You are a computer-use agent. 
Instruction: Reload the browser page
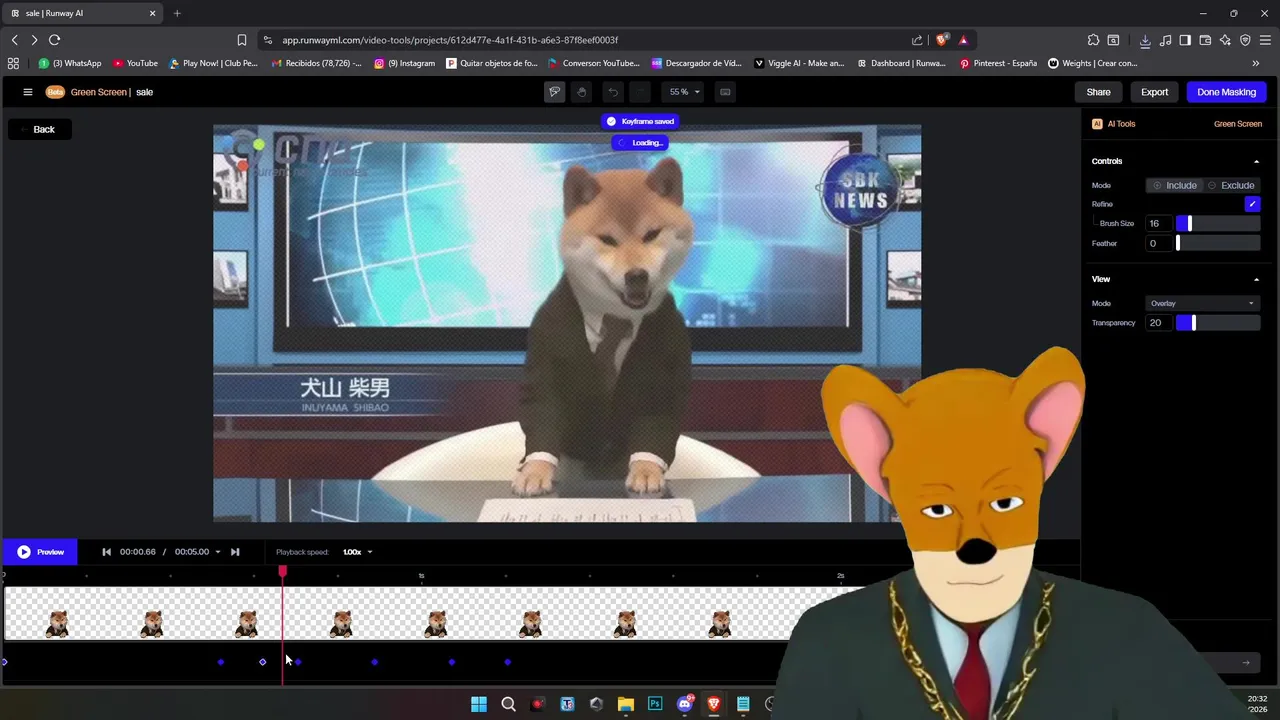(x=54, y=40)
